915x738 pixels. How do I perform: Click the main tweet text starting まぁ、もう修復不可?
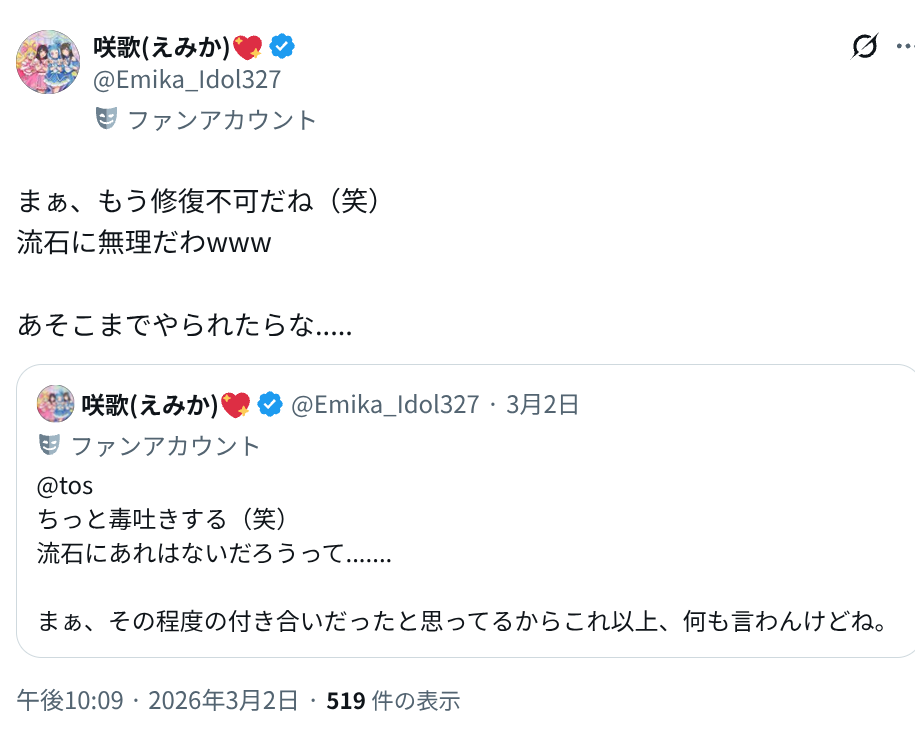(x=200, y=201)
